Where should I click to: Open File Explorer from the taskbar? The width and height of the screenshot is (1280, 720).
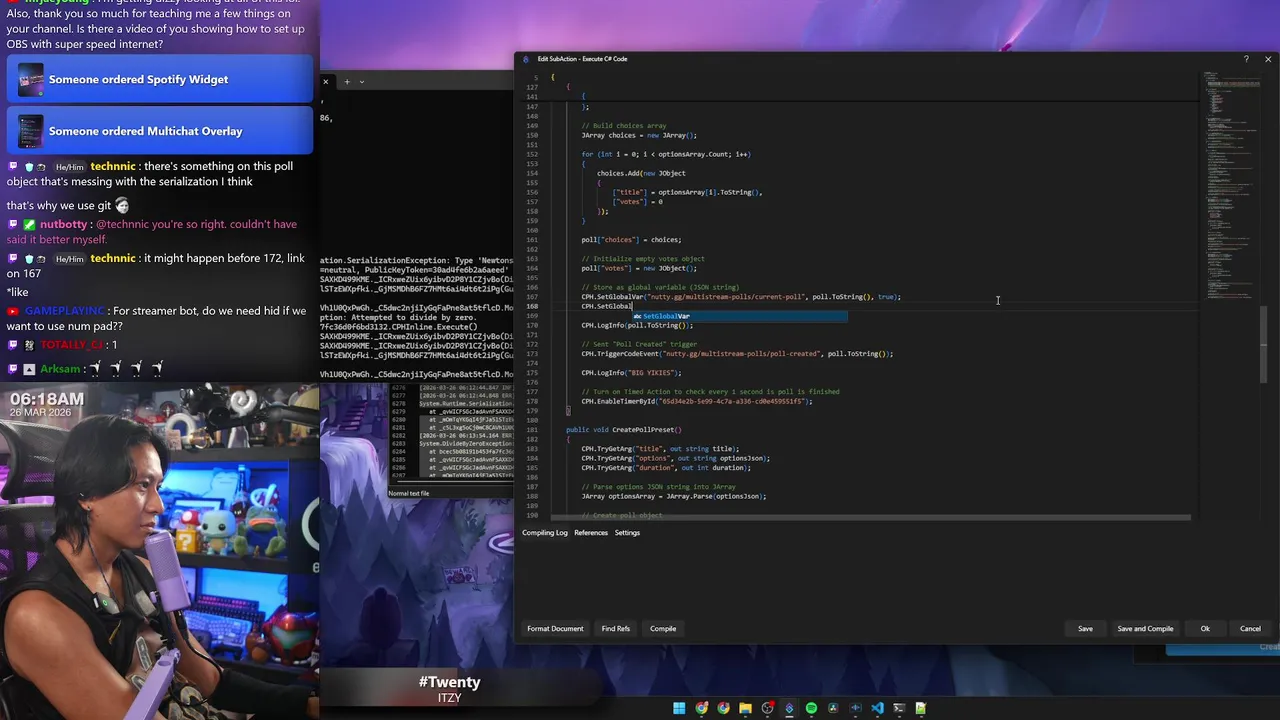pyautogui.click(x=745, y=708)
